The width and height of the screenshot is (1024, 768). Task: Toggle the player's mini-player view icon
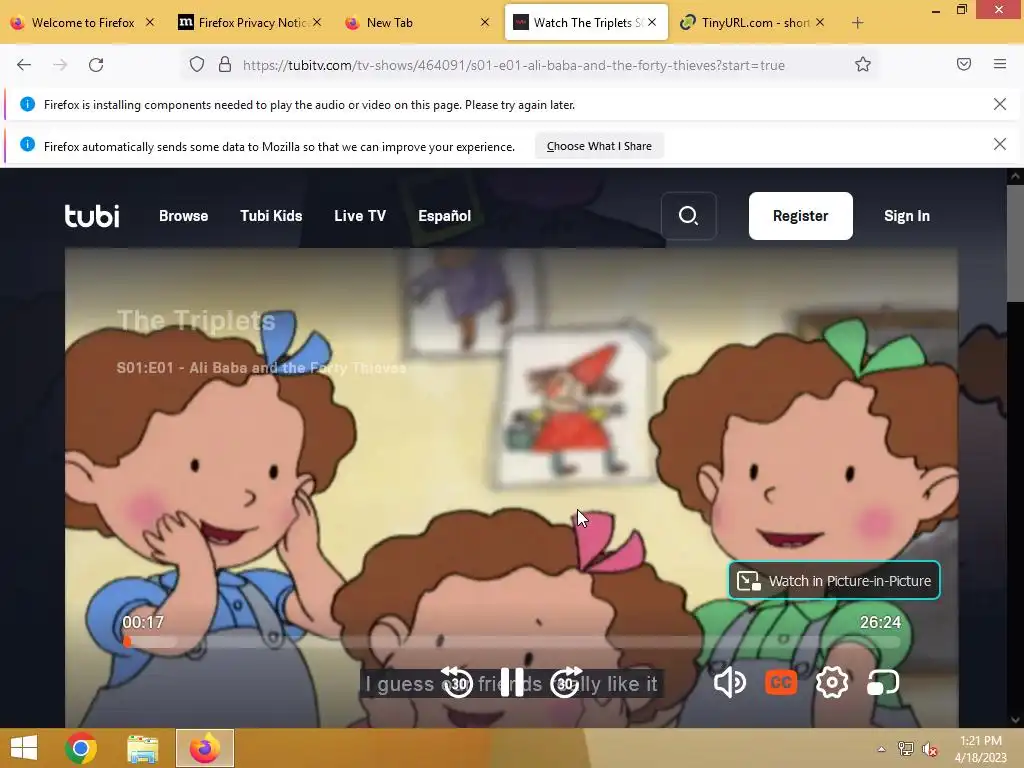click(x=883, y=683)
